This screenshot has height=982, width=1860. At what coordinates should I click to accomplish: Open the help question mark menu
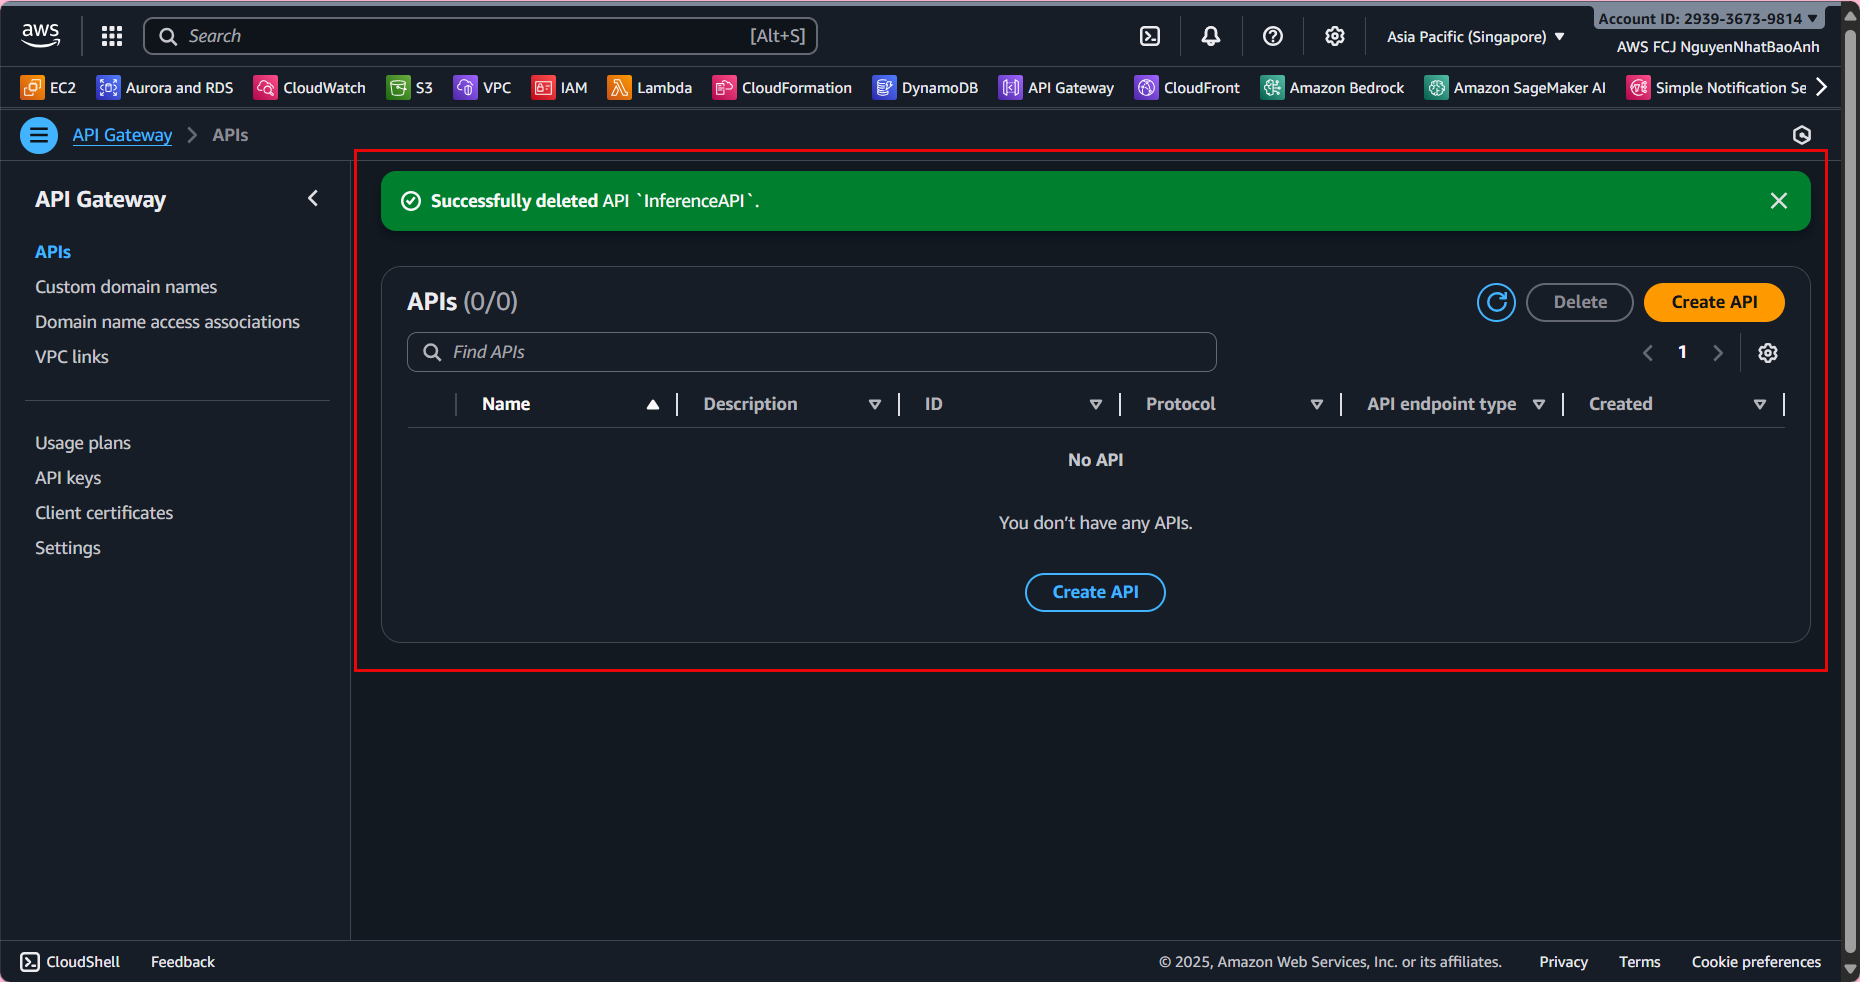pyautogui.click(x=1273, y=36)
